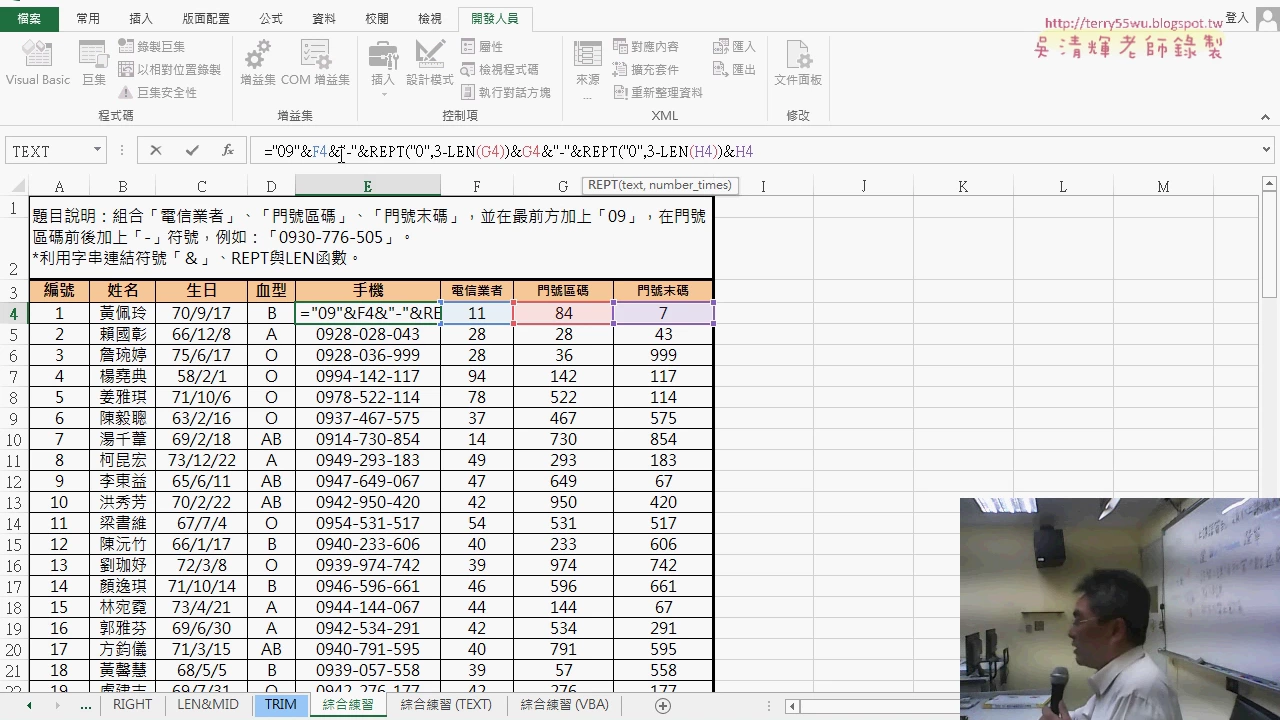Switch to 公式 ribbon tab
This screenshot has width=1280, height=720.
pos(271,18)
